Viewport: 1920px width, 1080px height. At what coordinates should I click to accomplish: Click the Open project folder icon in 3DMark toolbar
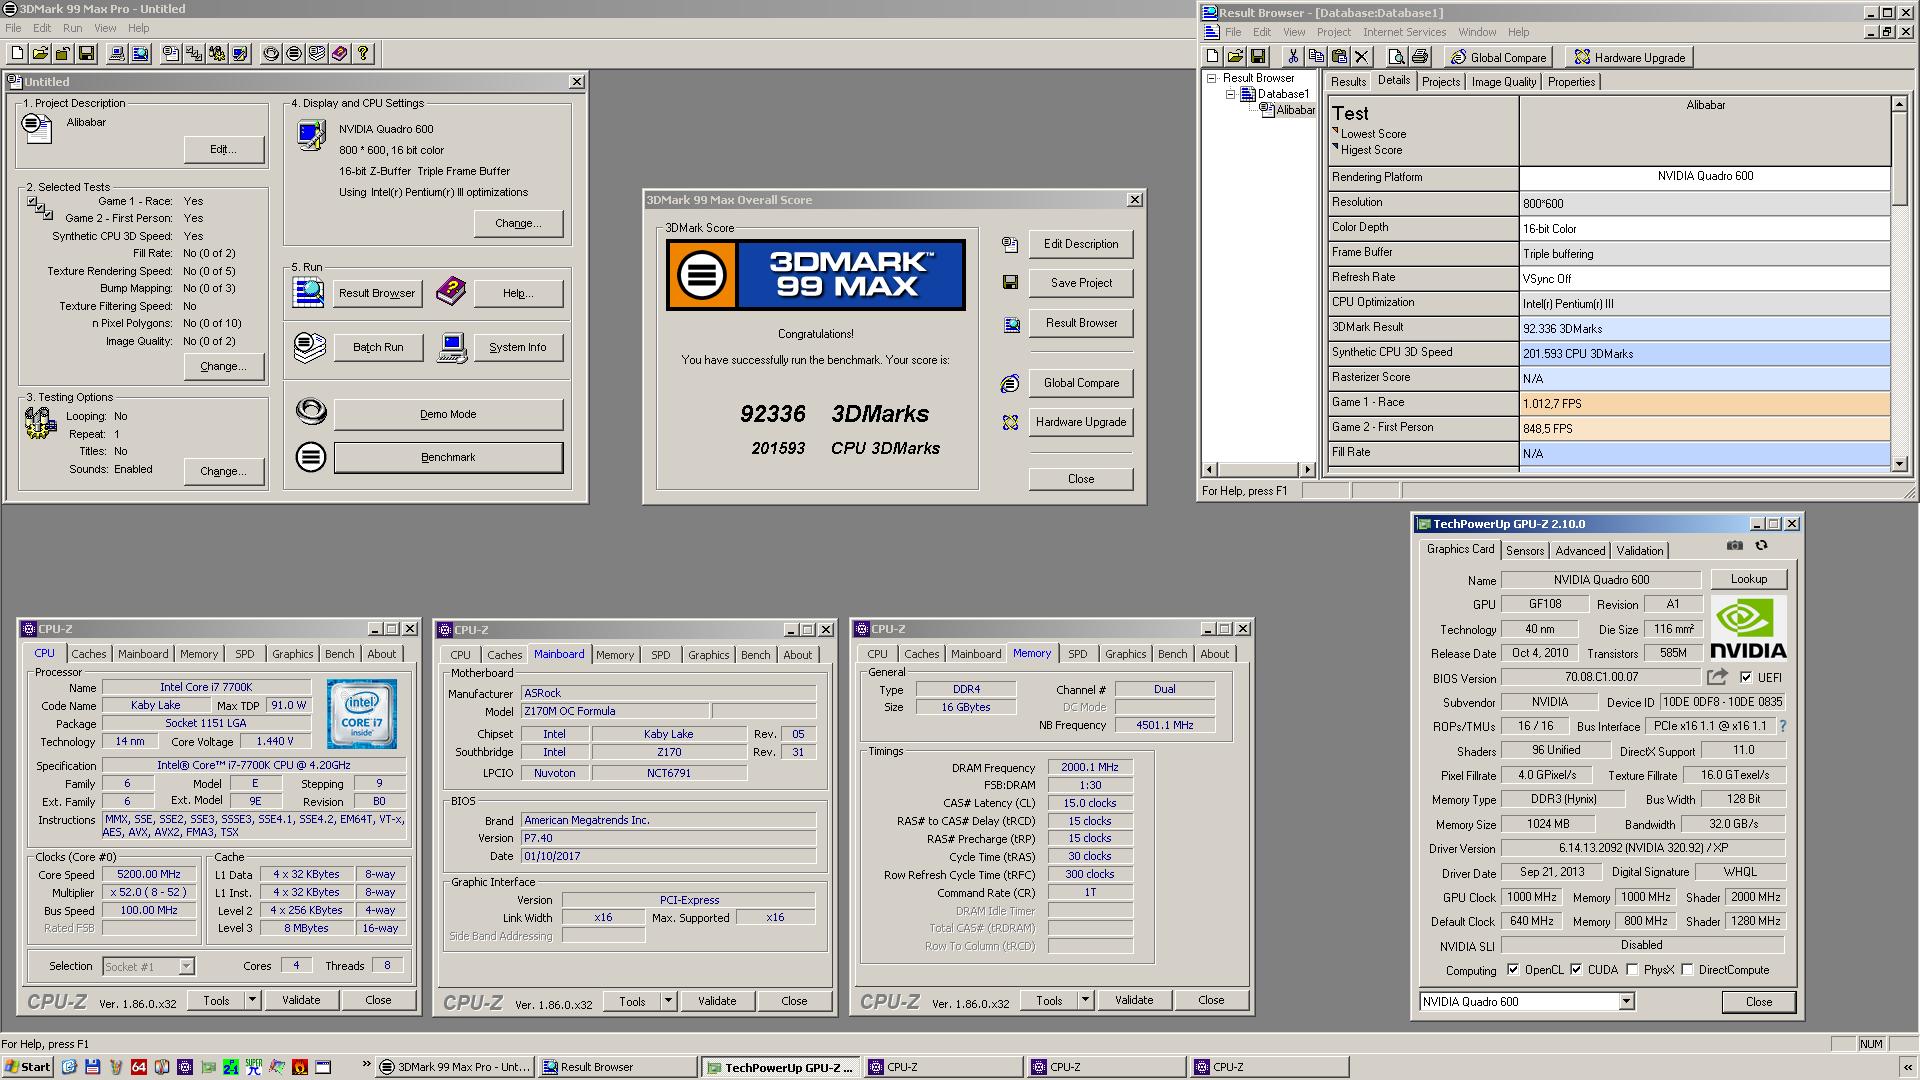pyautogui.click(x=40, y=54)
